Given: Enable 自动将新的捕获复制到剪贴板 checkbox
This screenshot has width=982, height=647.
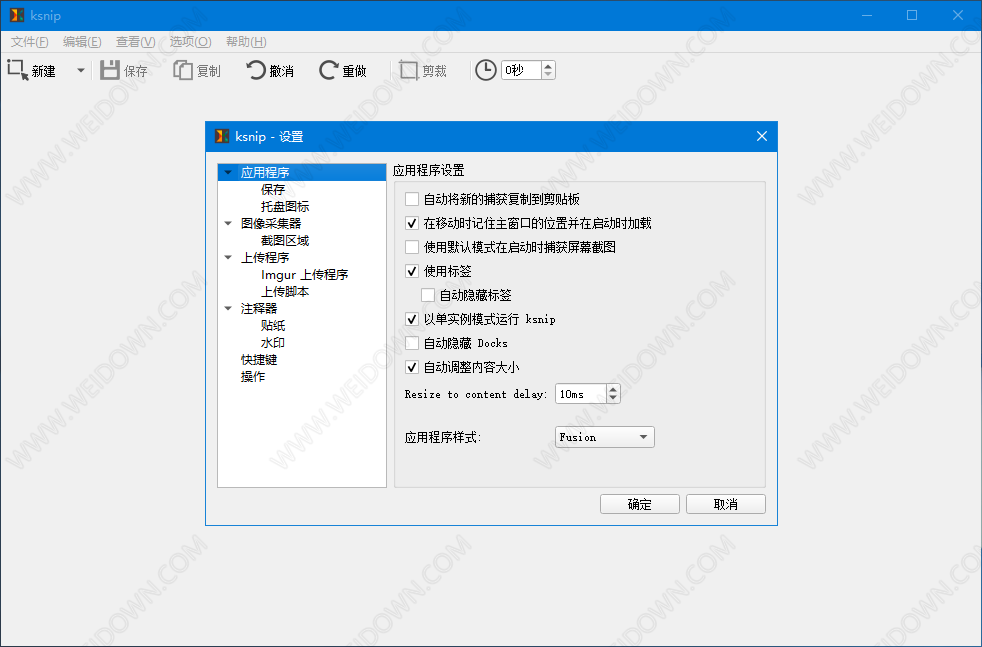Looking at the screenshot, I should coord(412,199).
